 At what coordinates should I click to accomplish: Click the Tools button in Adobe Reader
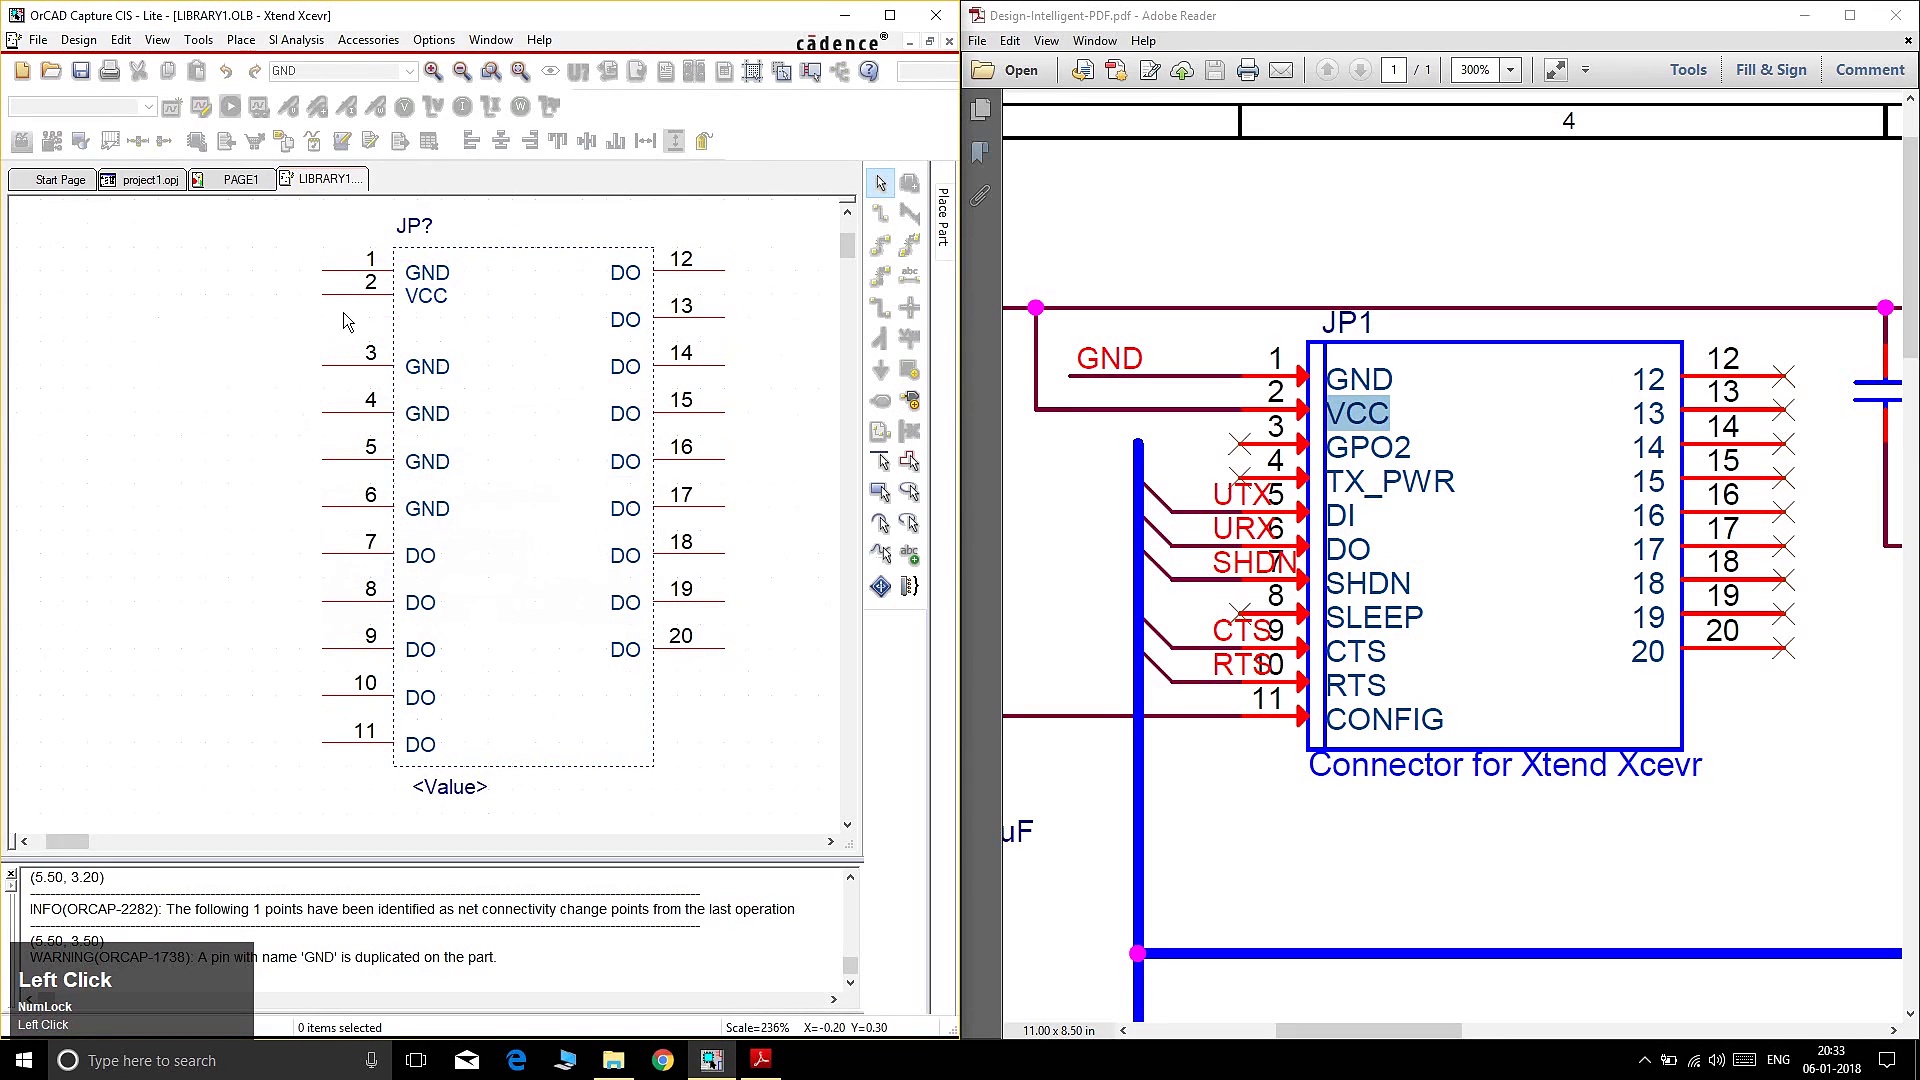pos(1688,69)
